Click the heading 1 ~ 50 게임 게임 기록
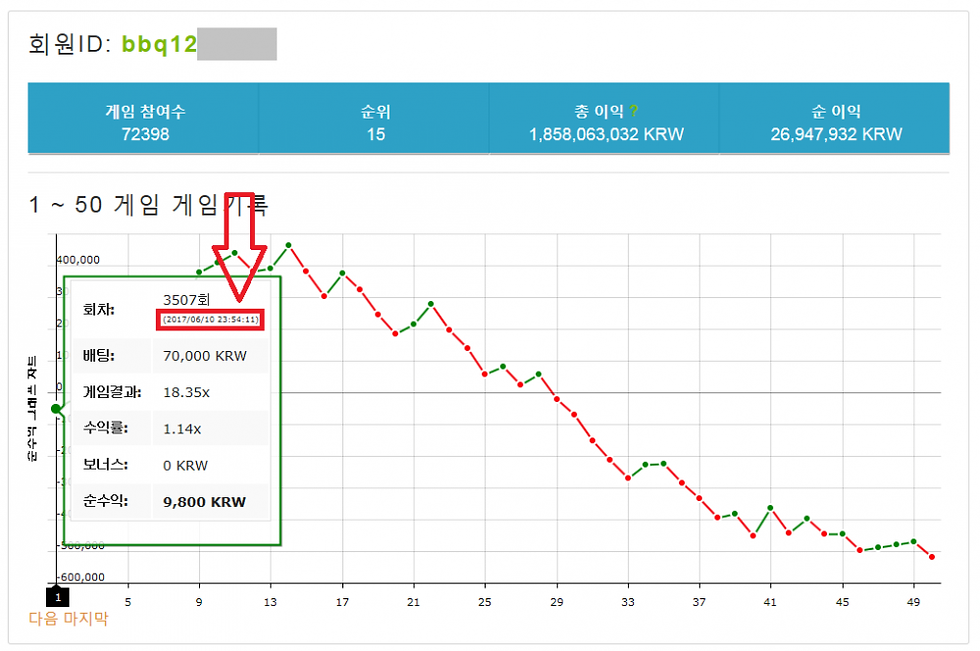The height and width of the screenshot is (651, 980). (148, 205)
